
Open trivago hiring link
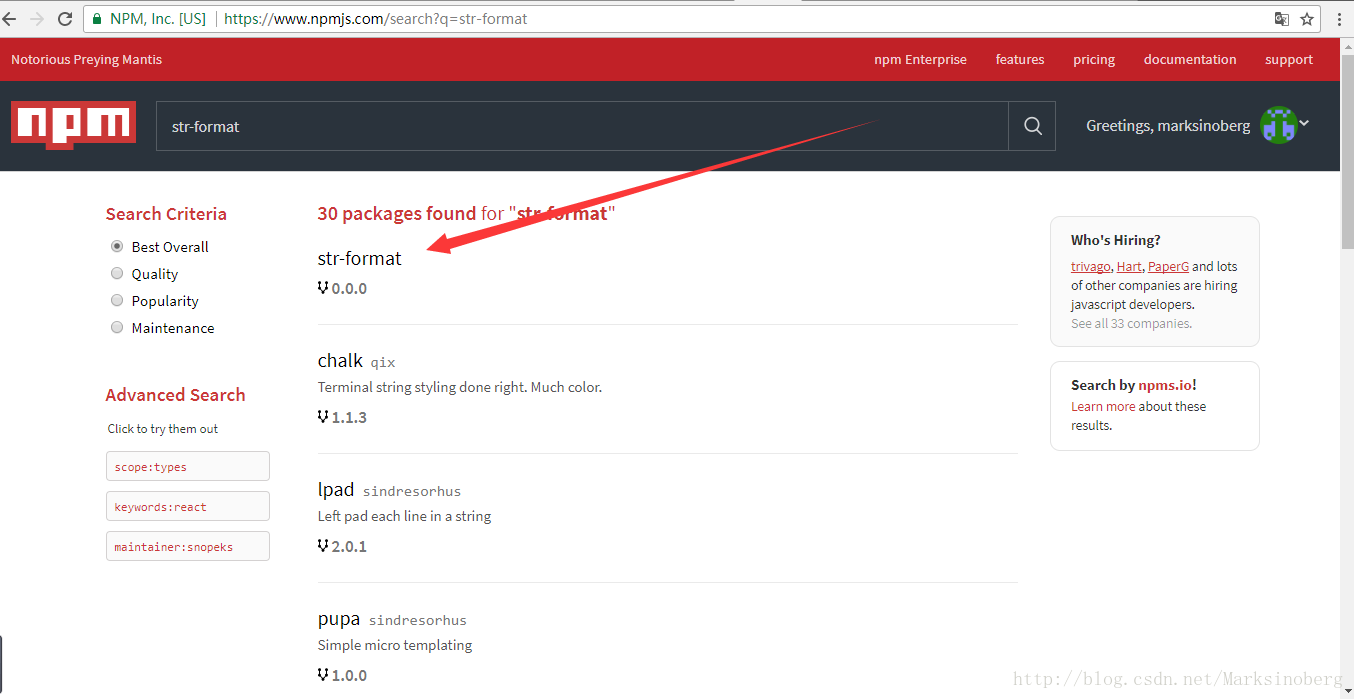[x=1090, y=267]
